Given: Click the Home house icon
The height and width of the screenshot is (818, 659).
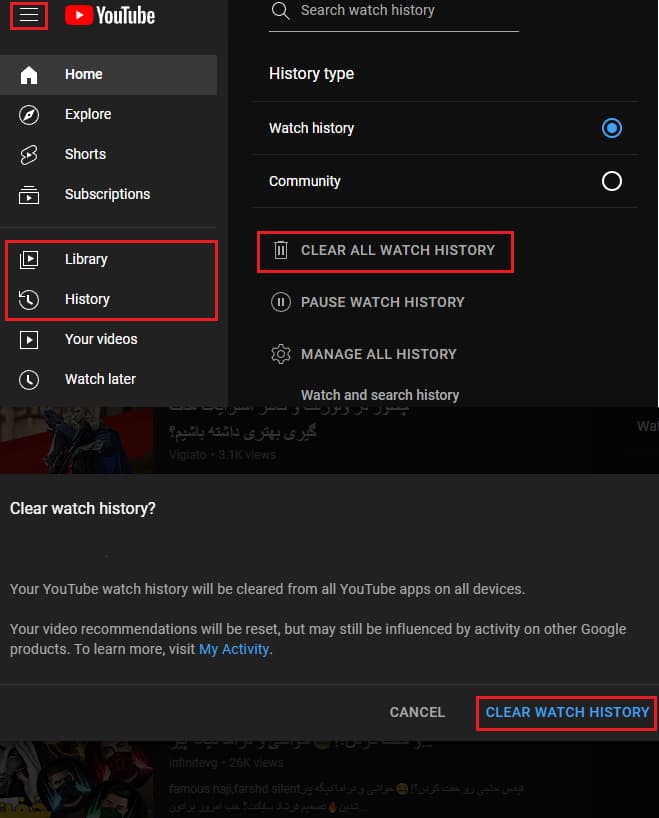Looking at the screenshot, I should click(x=29, y=75).
